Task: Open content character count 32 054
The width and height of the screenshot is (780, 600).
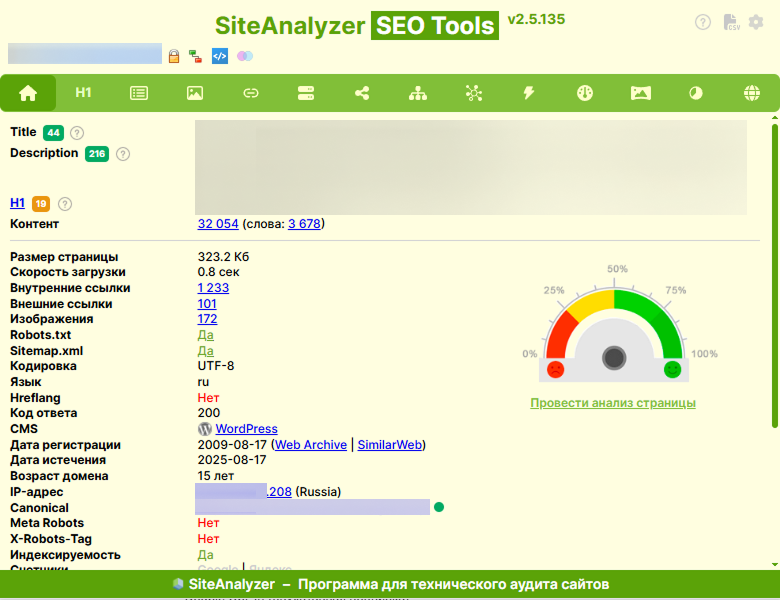Action: point(218,224)
